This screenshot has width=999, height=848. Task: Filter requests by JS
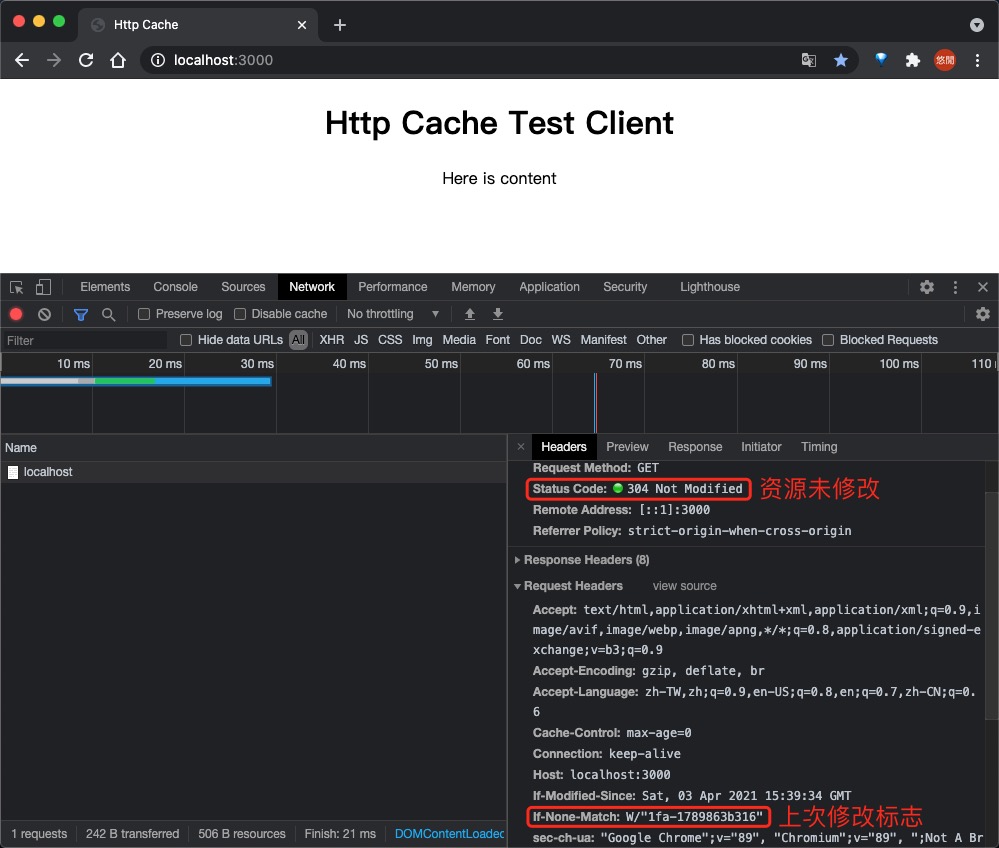click(x=361, y=340)
